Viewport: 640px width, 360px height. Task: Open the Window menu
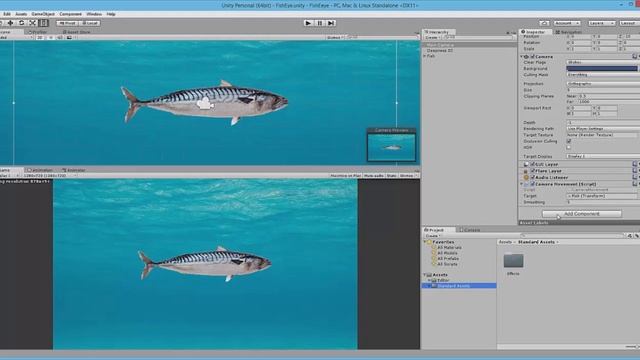click(94, 14)
